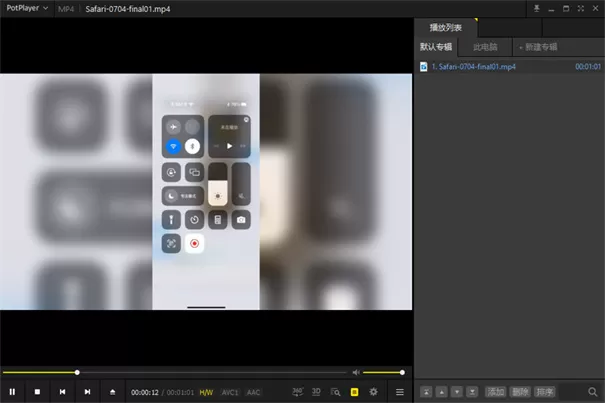
Task: Stop playback with the stop button
Action: coord(37,392)
